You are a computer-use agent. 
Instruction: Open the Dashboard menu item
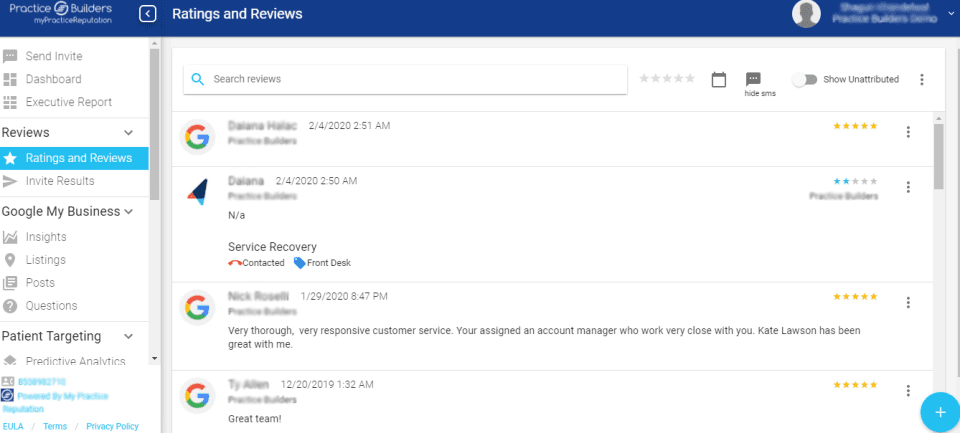53,79
